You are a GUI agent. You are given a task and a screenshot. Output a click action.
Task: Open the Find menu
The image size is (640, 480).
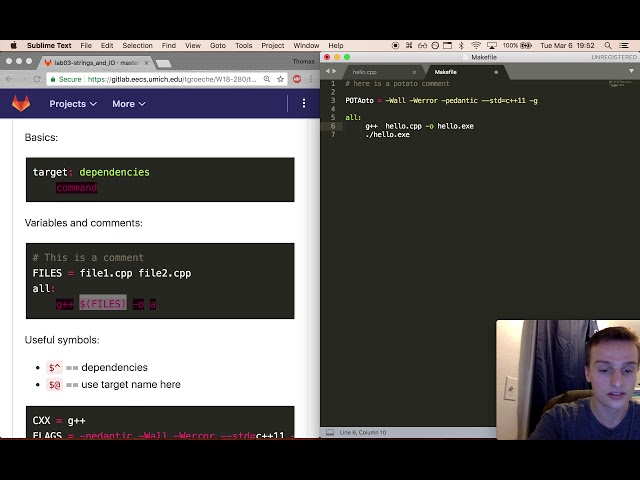coord(169,46)
